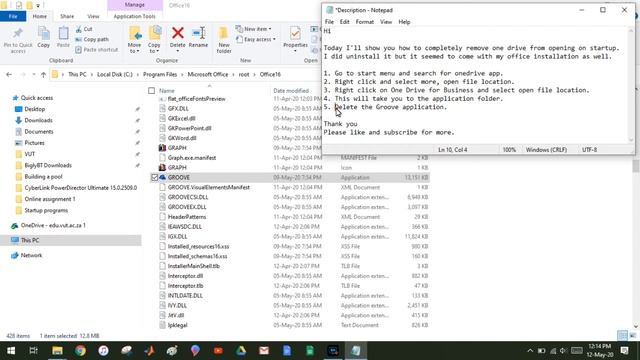Image resolution: width=640 pixels, height=360 pixels.
Task: Click the New folder icon
Action: (x=224, y=33)
